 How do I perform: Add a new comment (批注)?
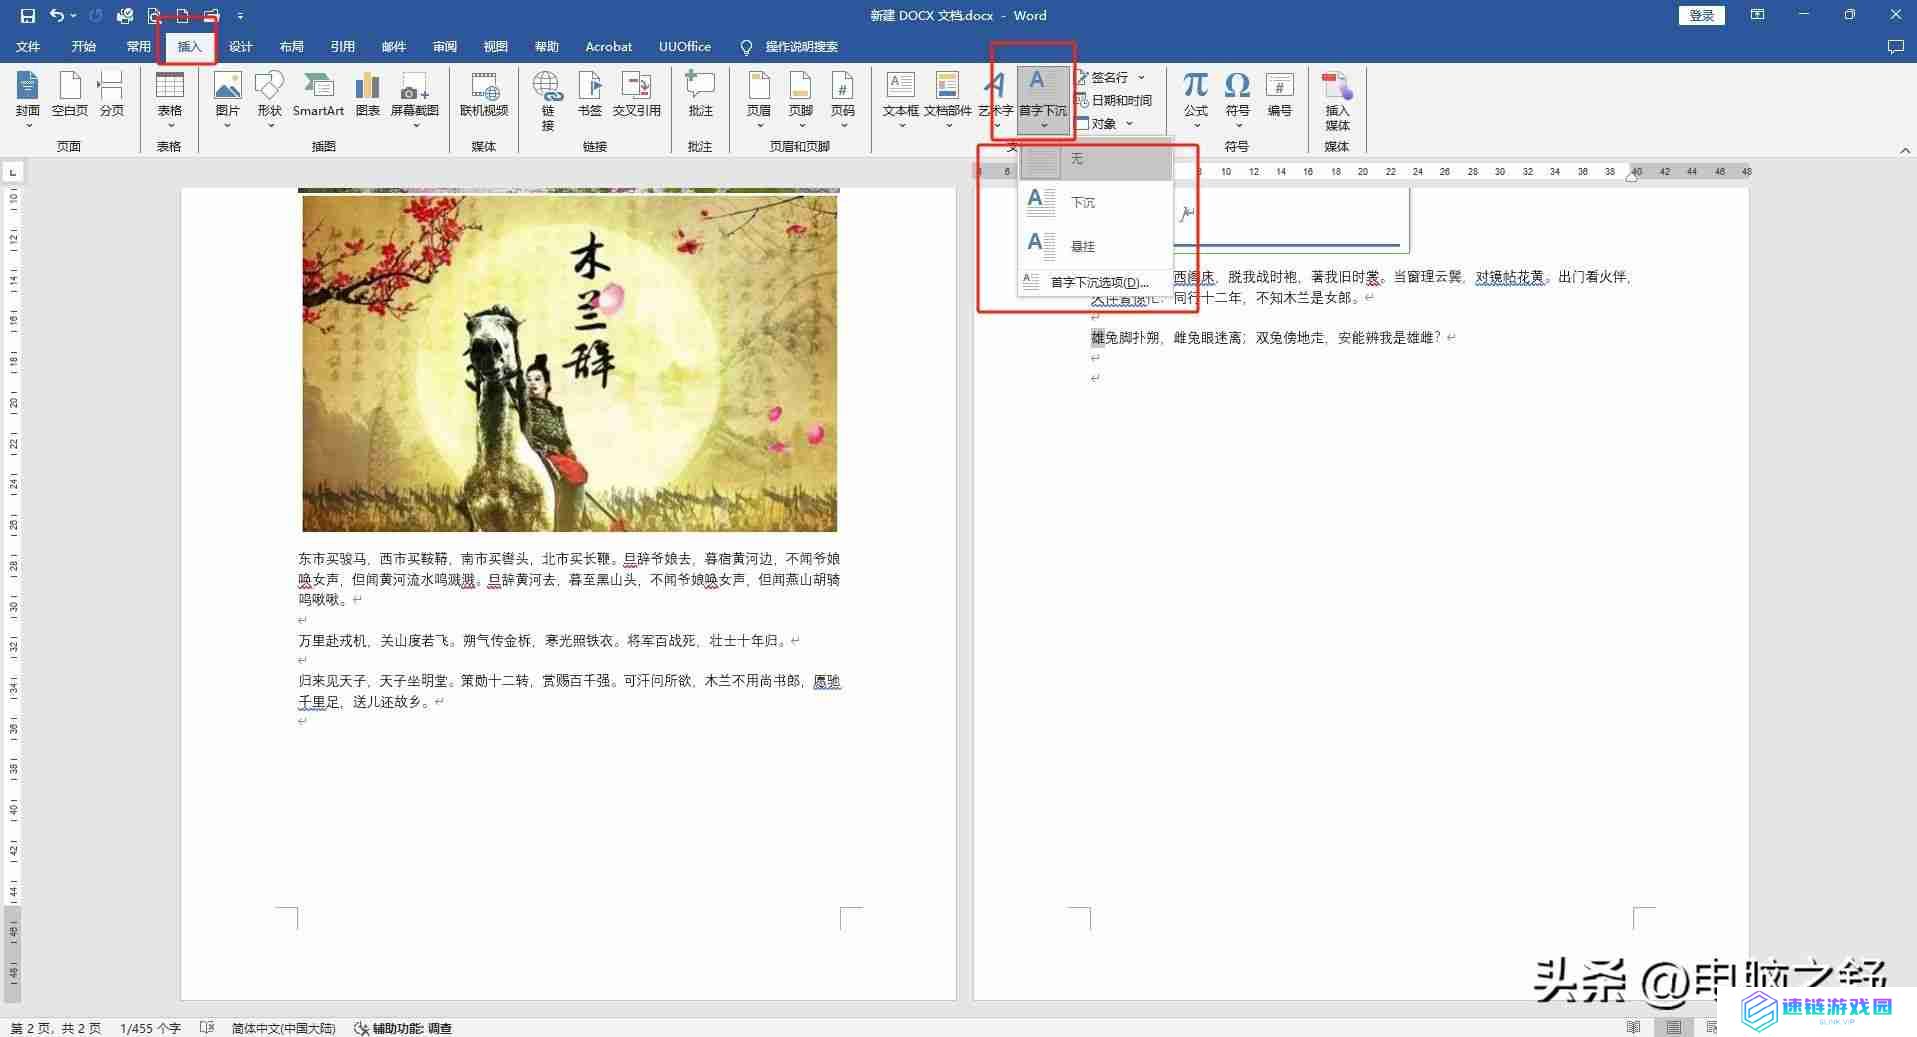[x=700, y=95]
